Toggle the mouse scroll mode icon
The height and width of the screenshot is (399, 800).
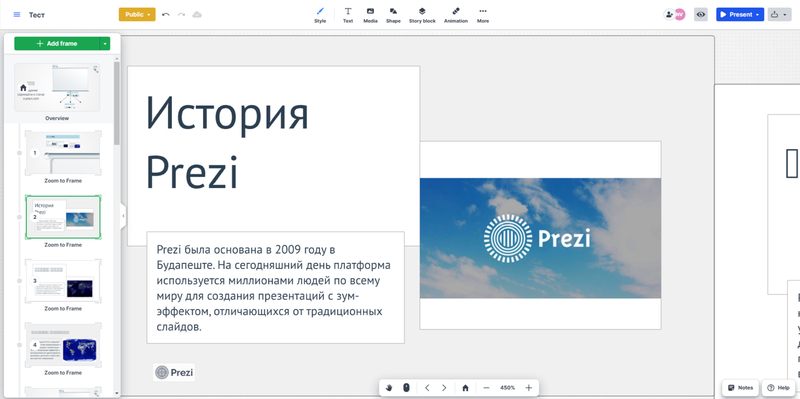coord(406,388)
